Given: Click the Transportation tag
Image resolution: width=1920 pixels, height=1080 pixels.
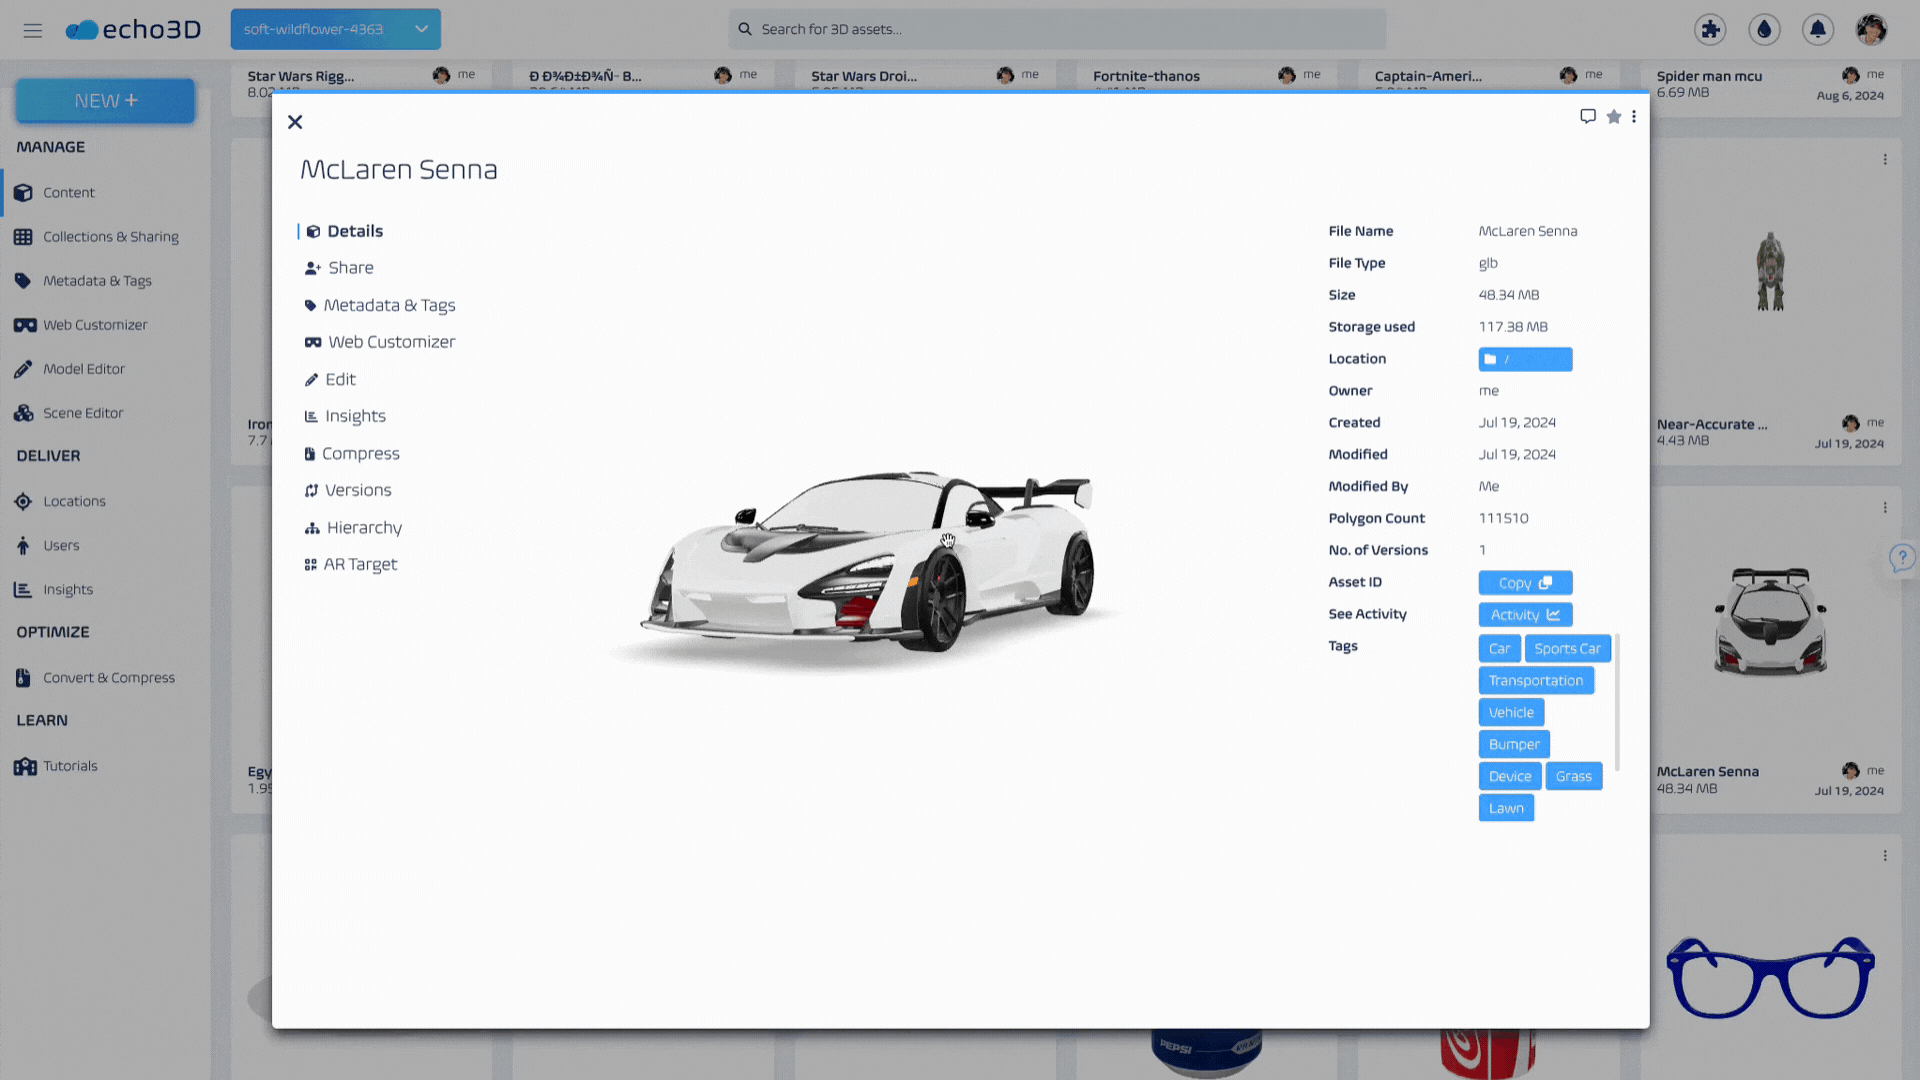Looking at the screenshot, I should pos(1536,681).
